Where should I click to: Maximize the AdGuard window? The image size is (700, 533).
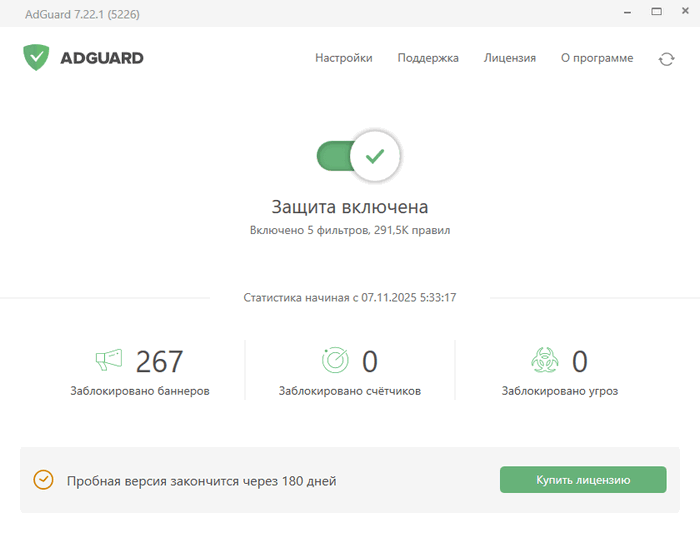coord(657,12)
